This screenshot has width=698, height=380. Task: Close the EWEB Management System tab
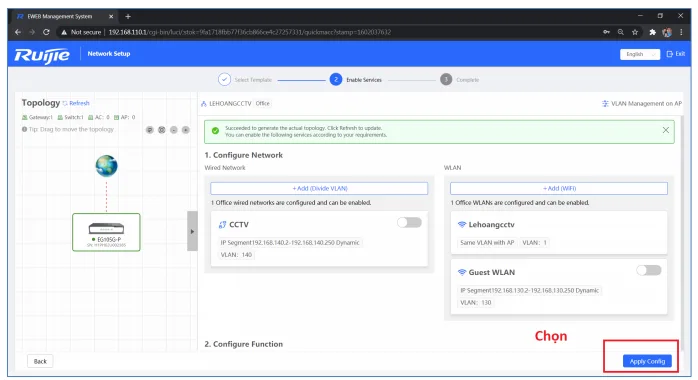point(111,16)
